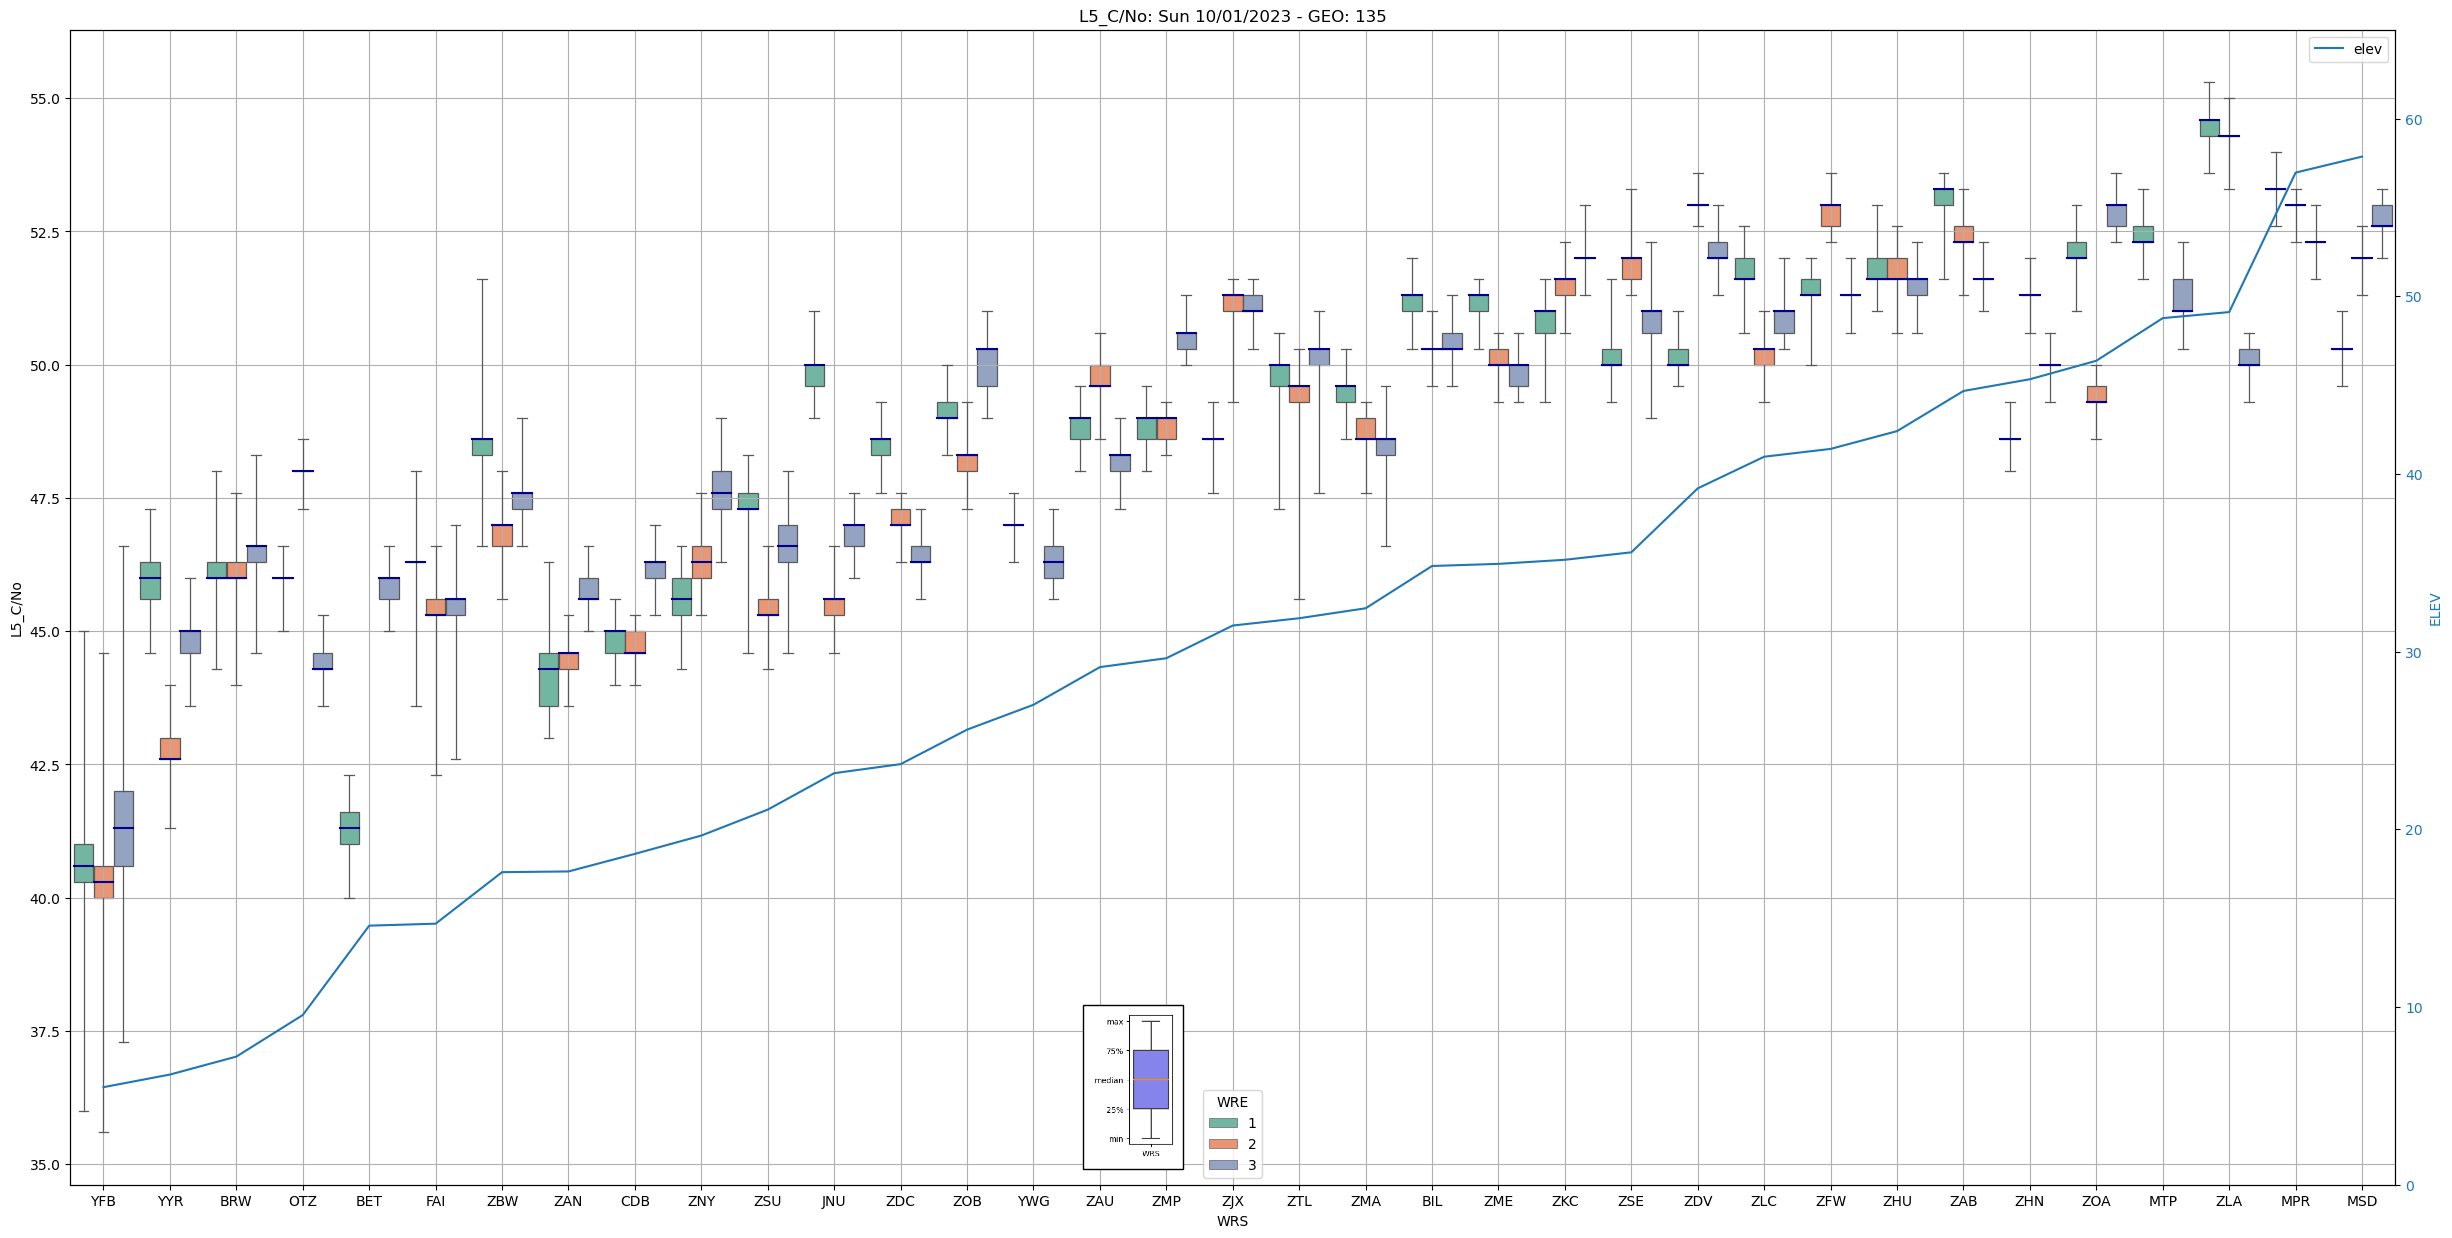Image resolution: width=2452 pixels, height=1238 pixels.
Task: Click the WRS x-axis title
Action: tap(1232, 1221)
